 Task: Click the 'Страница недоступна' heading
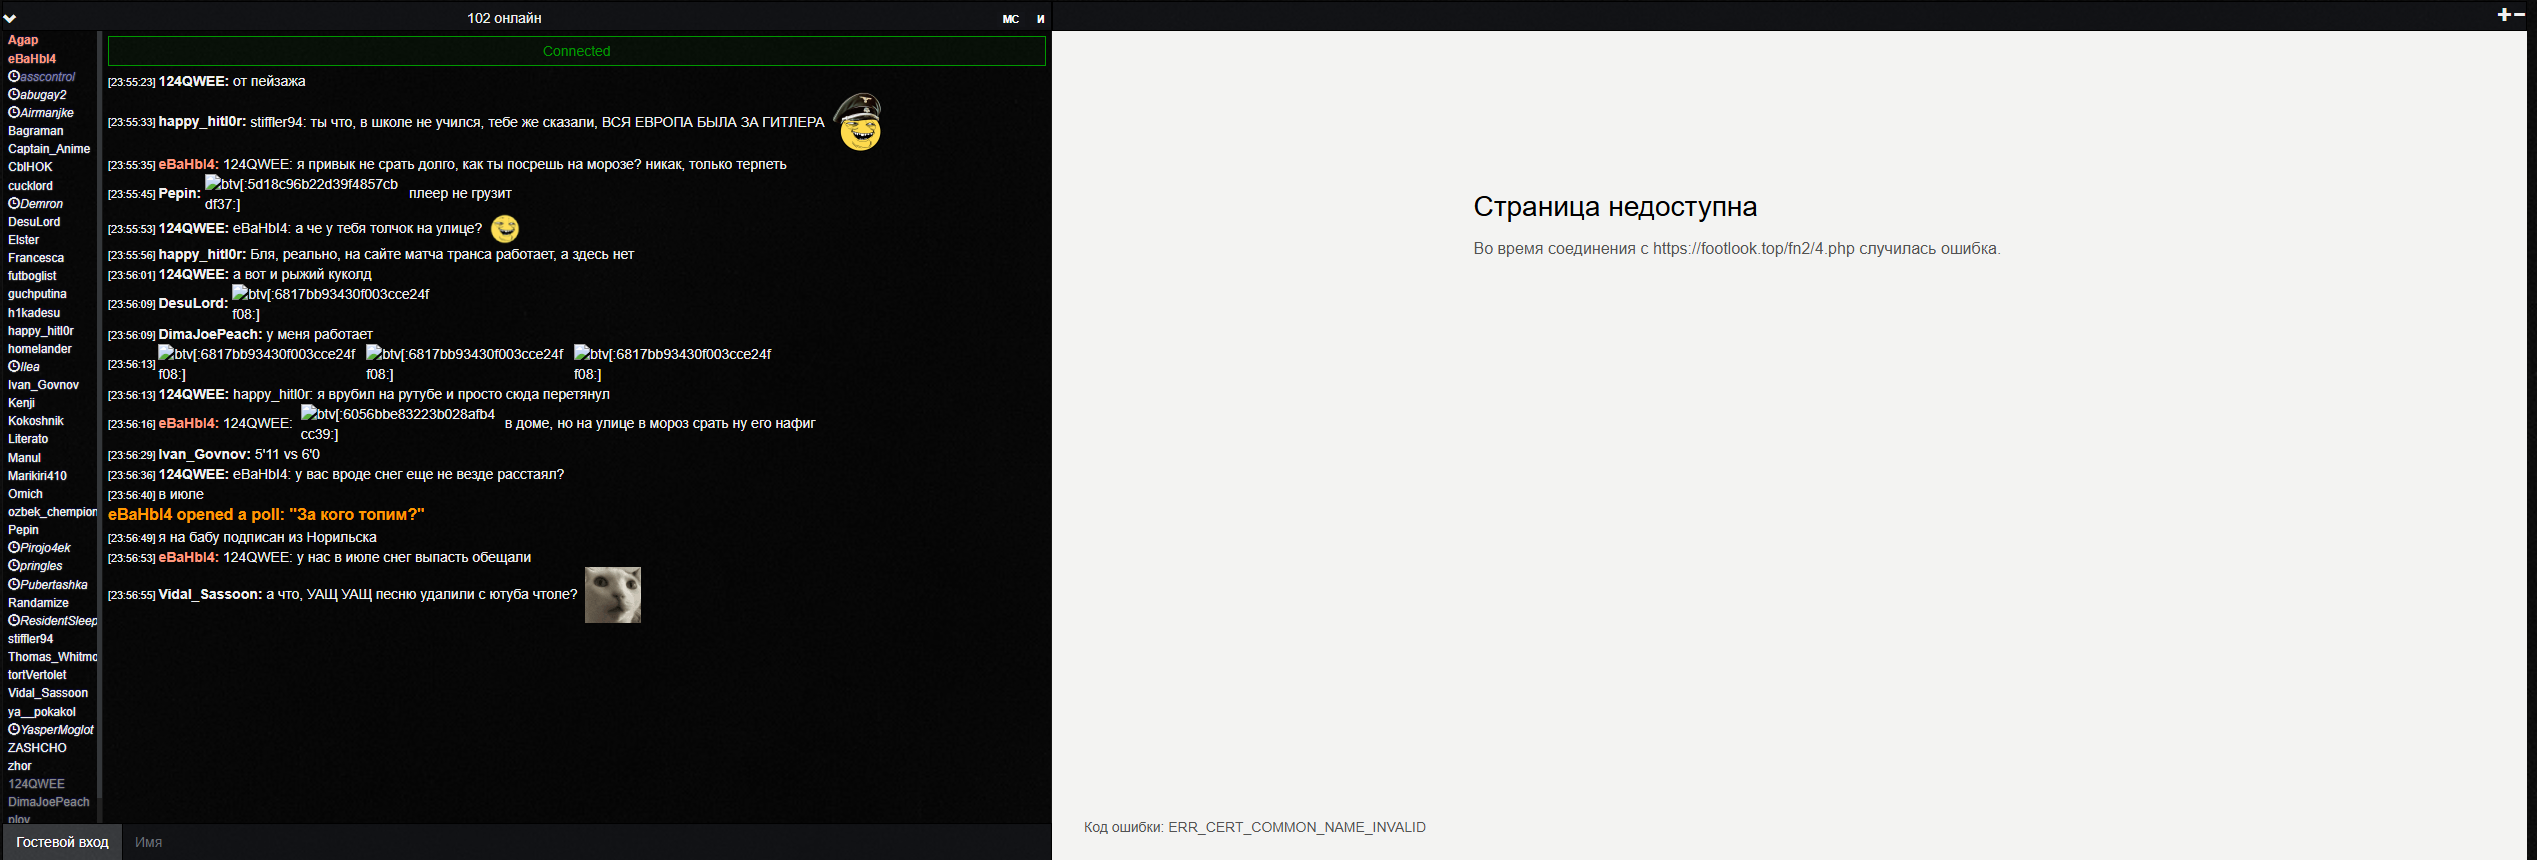[1615, 207]
